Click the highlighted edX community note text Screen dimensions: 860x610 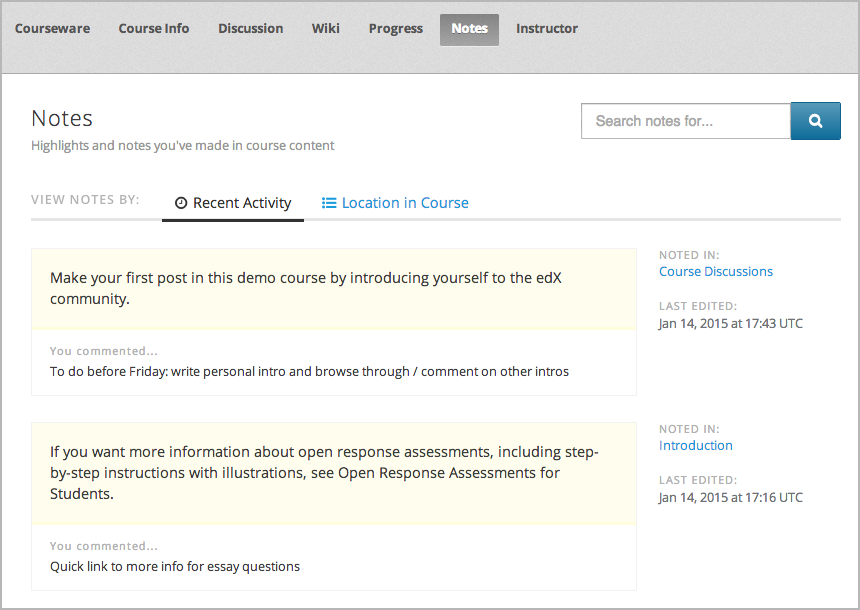306,288
